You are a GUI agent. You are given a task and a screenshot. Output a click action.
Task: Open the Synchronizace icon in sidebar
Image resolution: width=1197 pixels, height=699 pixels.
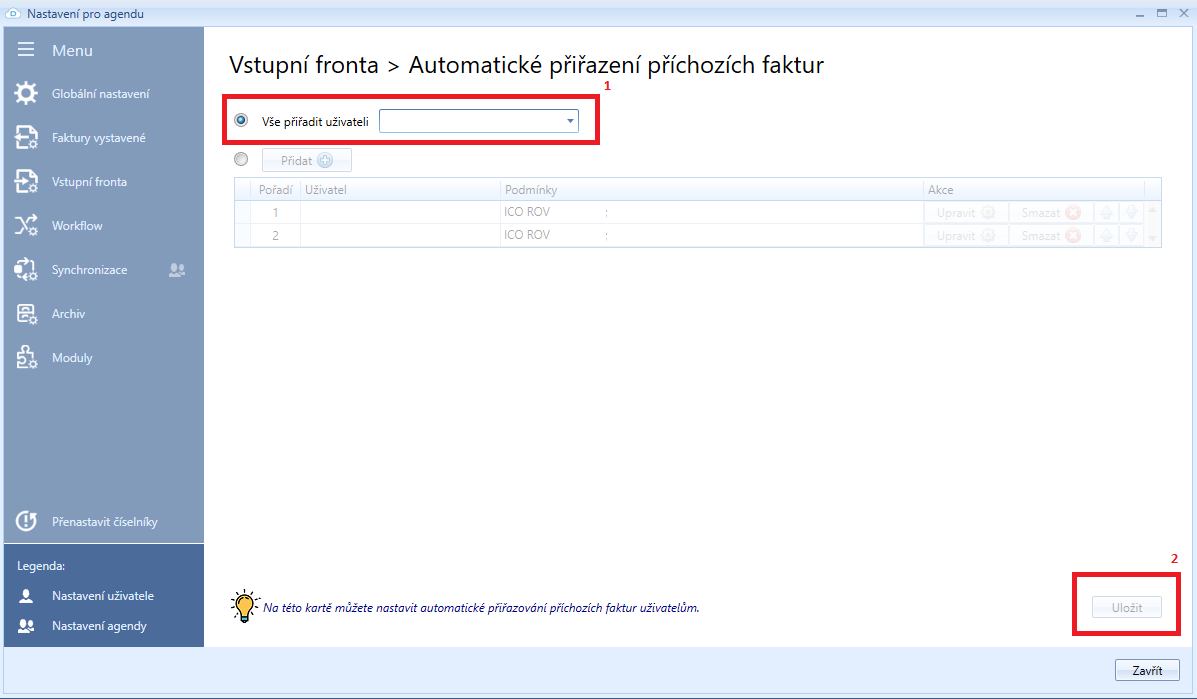[26, 270]
